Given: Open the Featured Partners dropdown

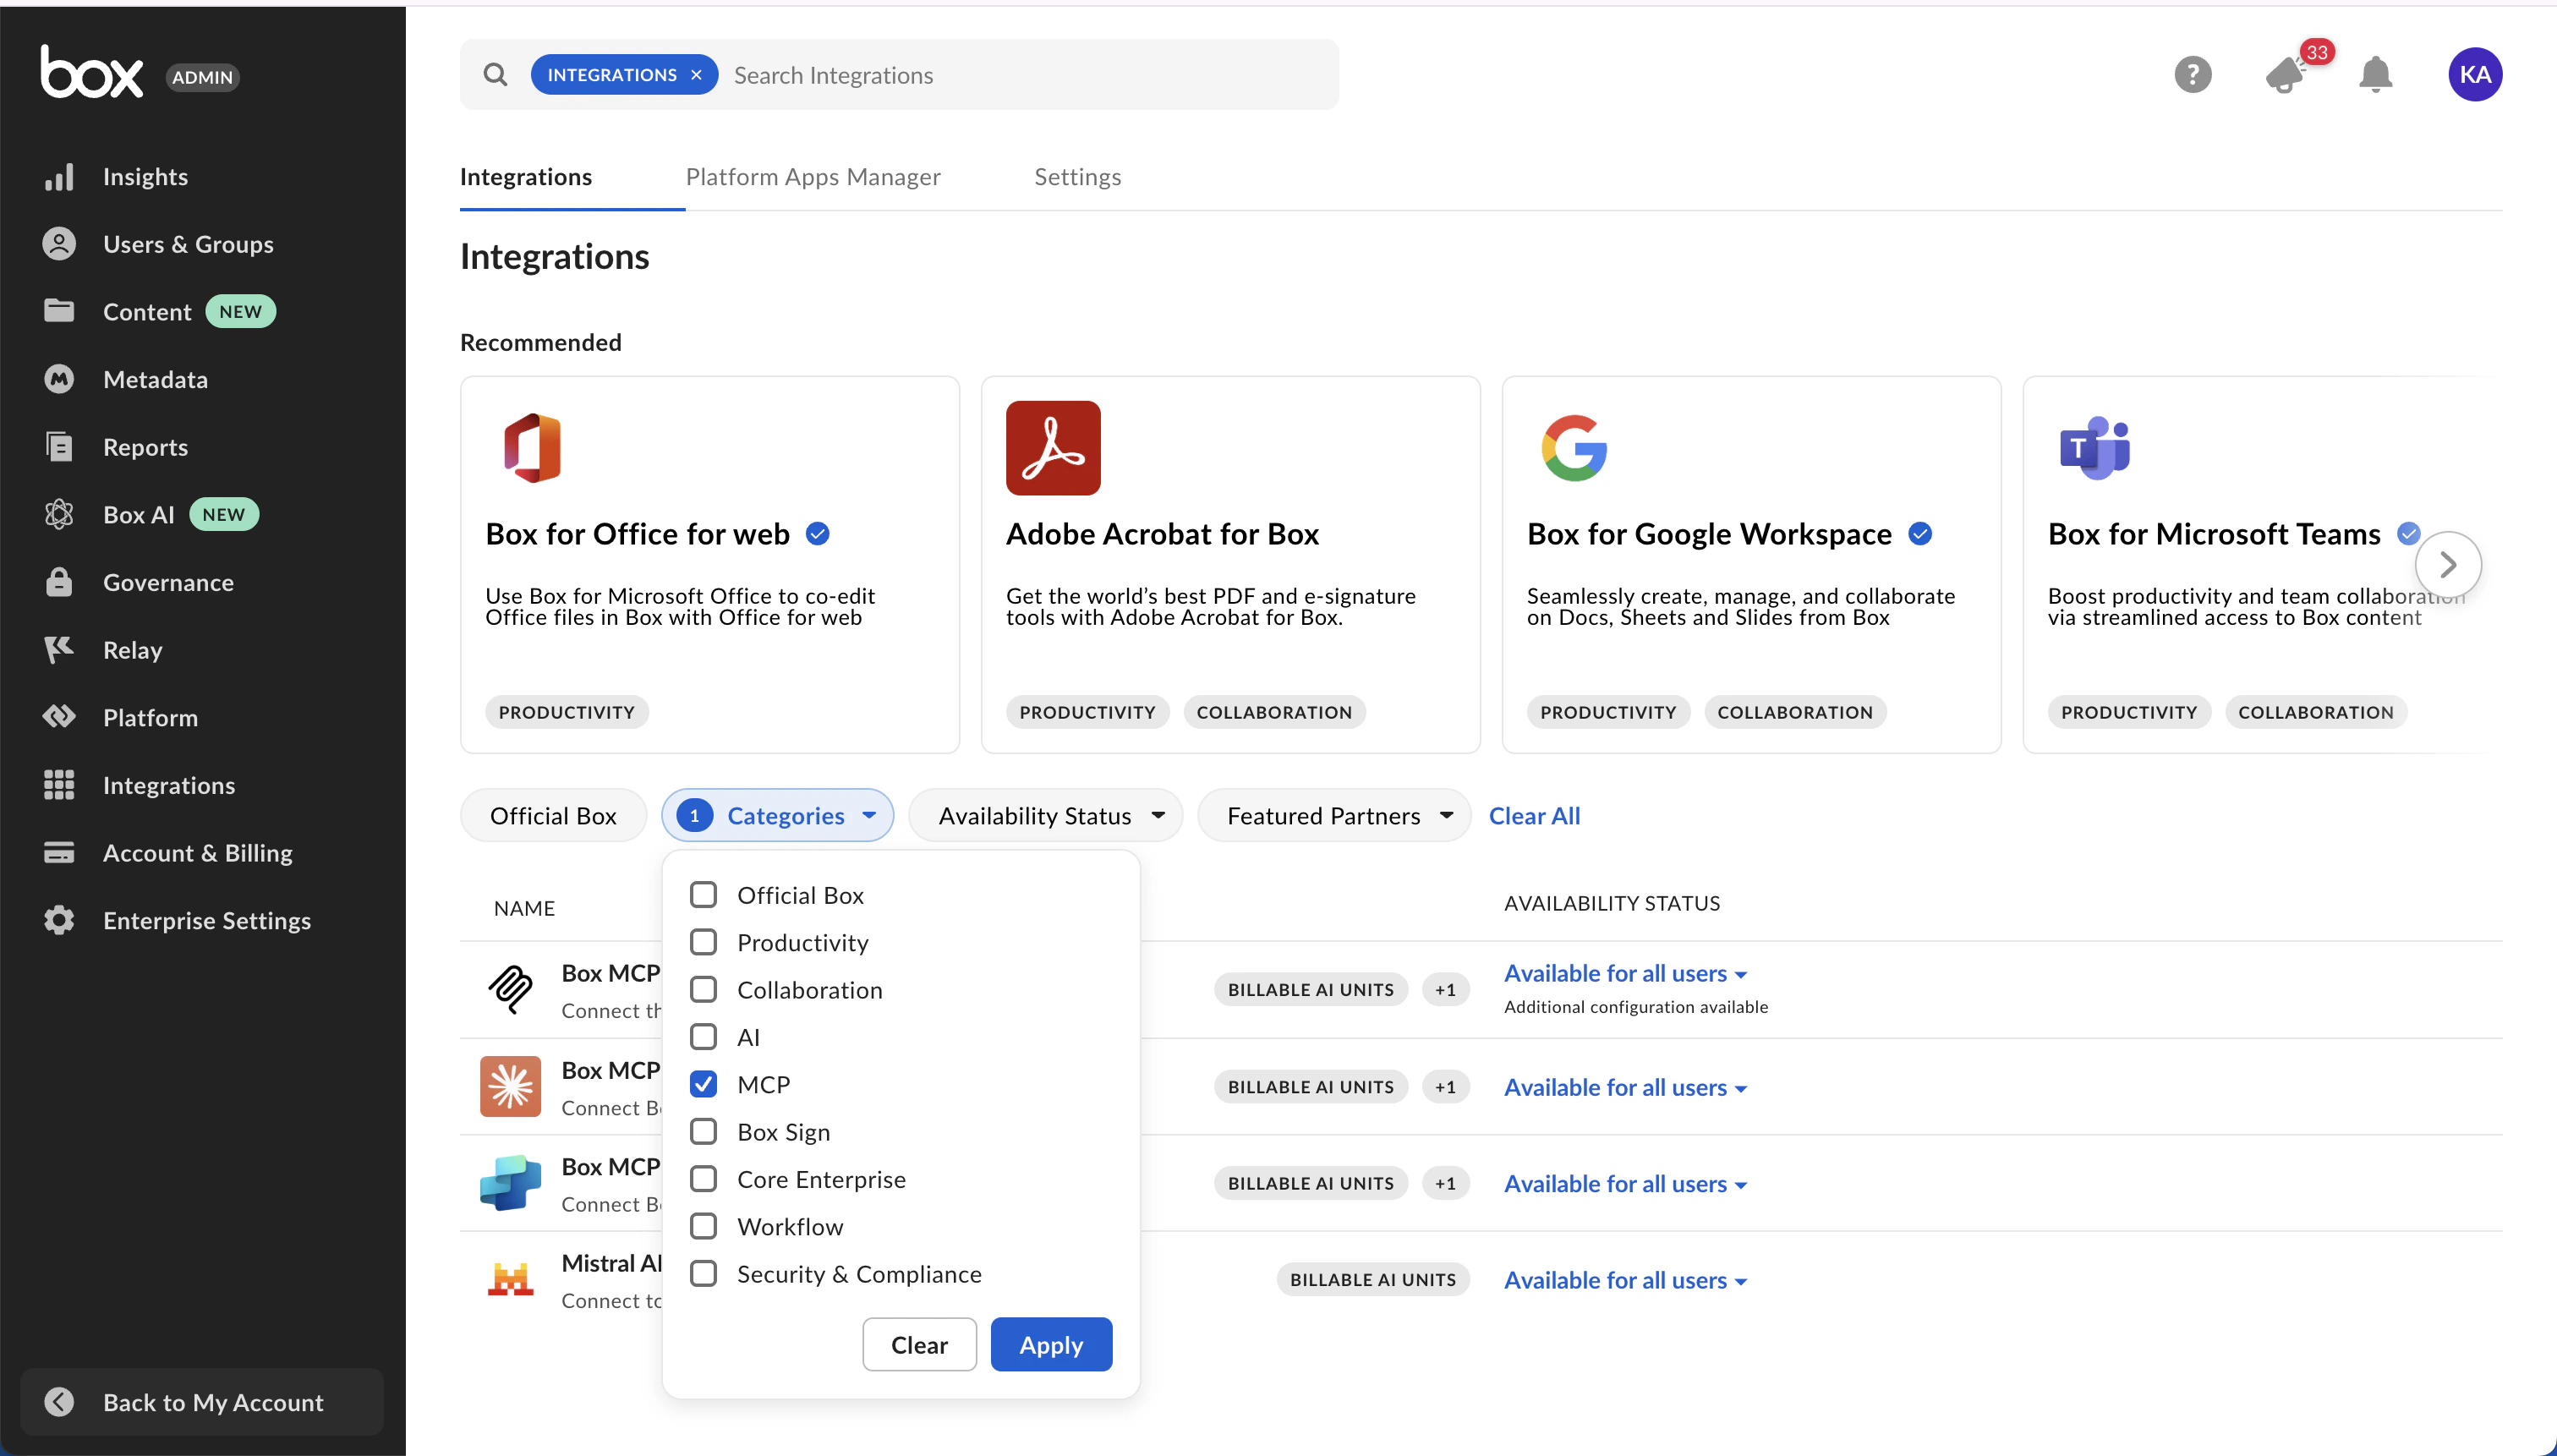Looking at the screenshot, I should [x=1333, y=816].
